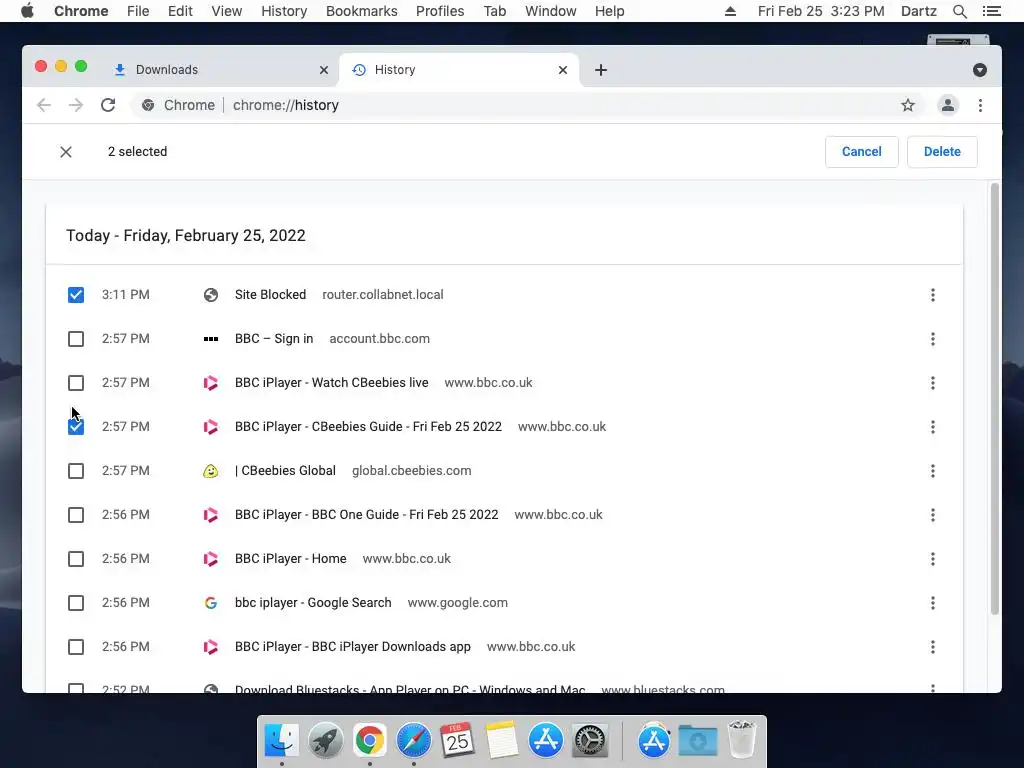
Task: Open more actions for BBC – Sign in
Action: (x=933, y=339)
